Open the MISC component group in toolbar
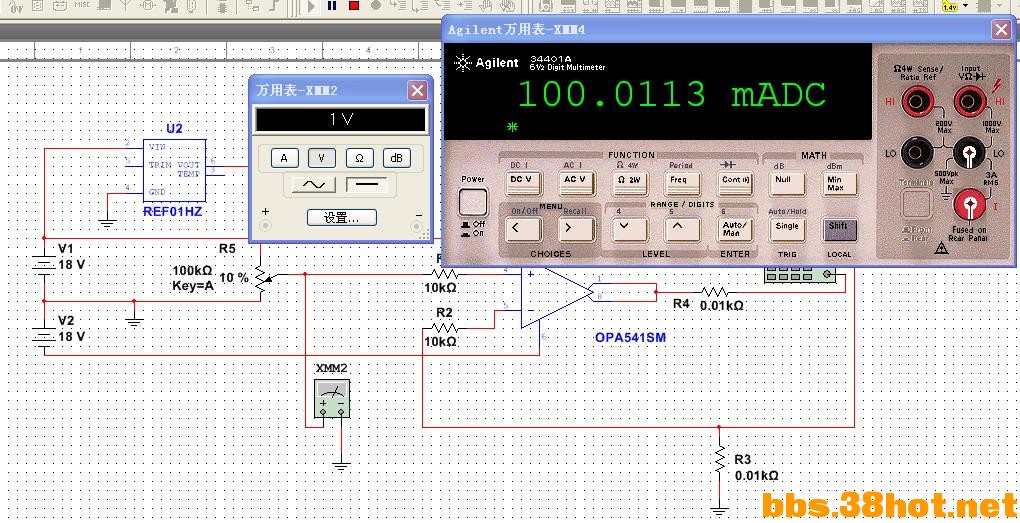 83,5
